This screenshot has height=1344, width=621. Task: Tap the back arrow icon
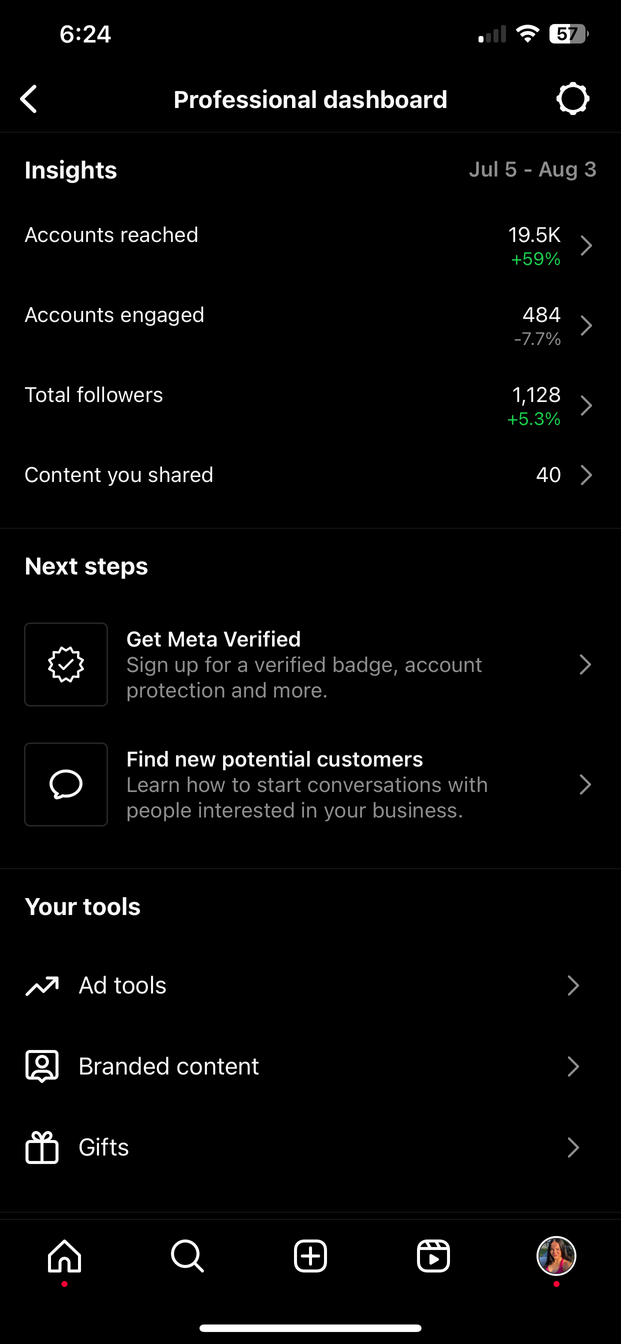click(29, 99)
